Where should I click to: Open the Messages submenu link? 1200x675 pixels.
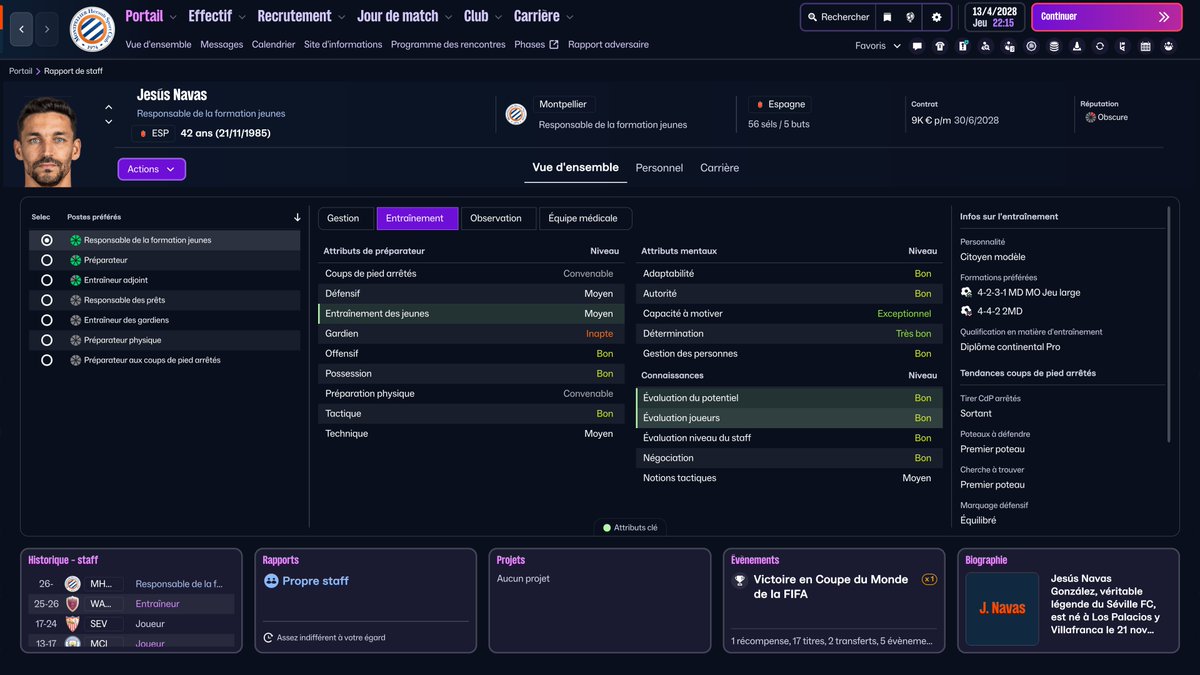(221, 45)
